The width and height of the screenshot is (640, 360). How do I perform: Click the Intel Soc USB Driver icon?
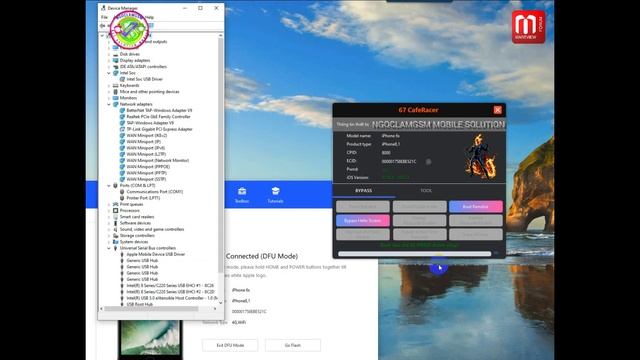click(x=122, y=79)
